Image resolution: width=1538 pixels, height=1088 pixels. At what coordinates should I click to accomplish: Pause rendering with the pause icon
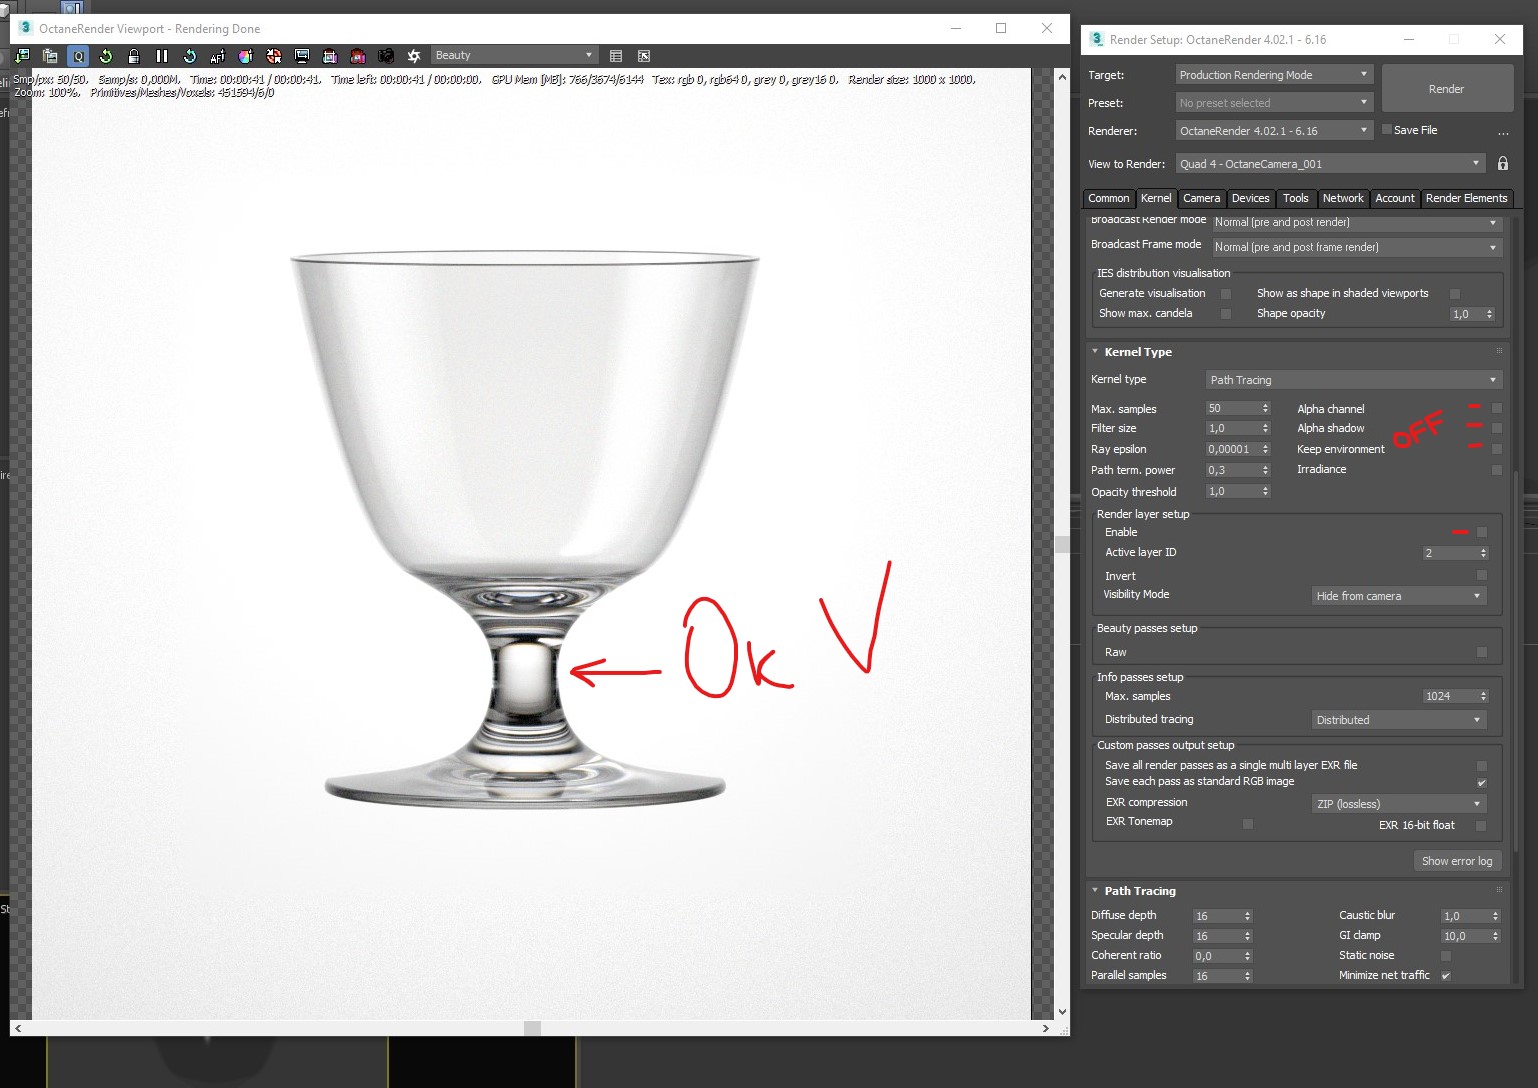[x=162, y=56]
